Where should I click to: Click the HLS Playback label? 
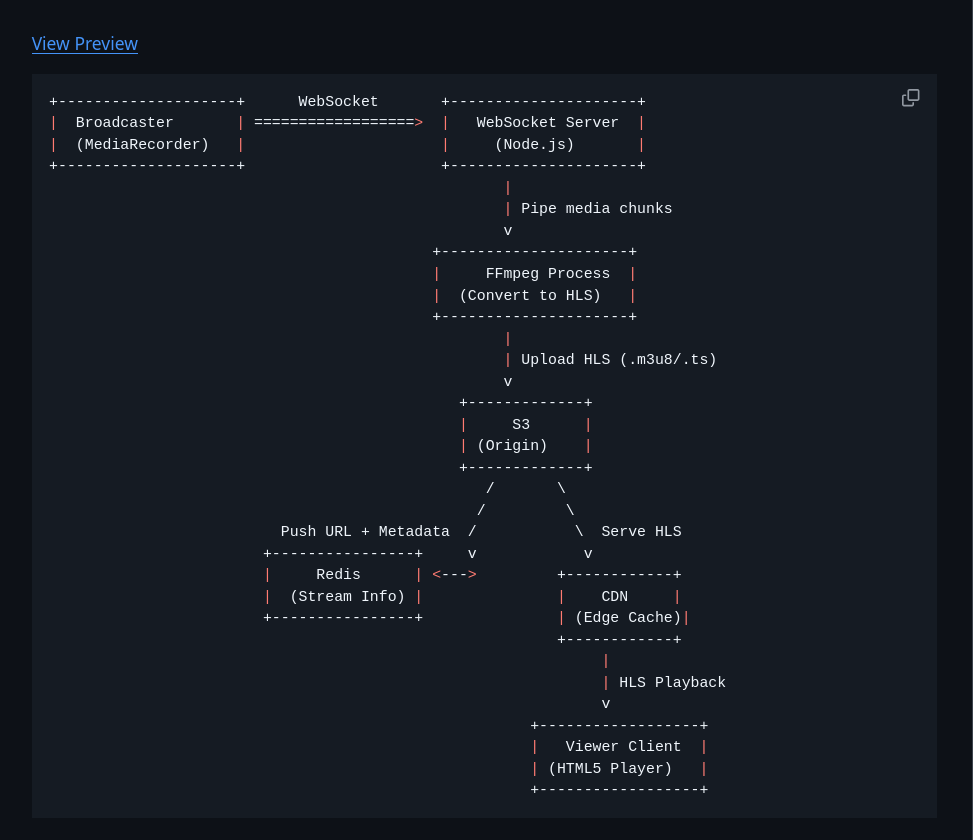click(x=672, y=683)
